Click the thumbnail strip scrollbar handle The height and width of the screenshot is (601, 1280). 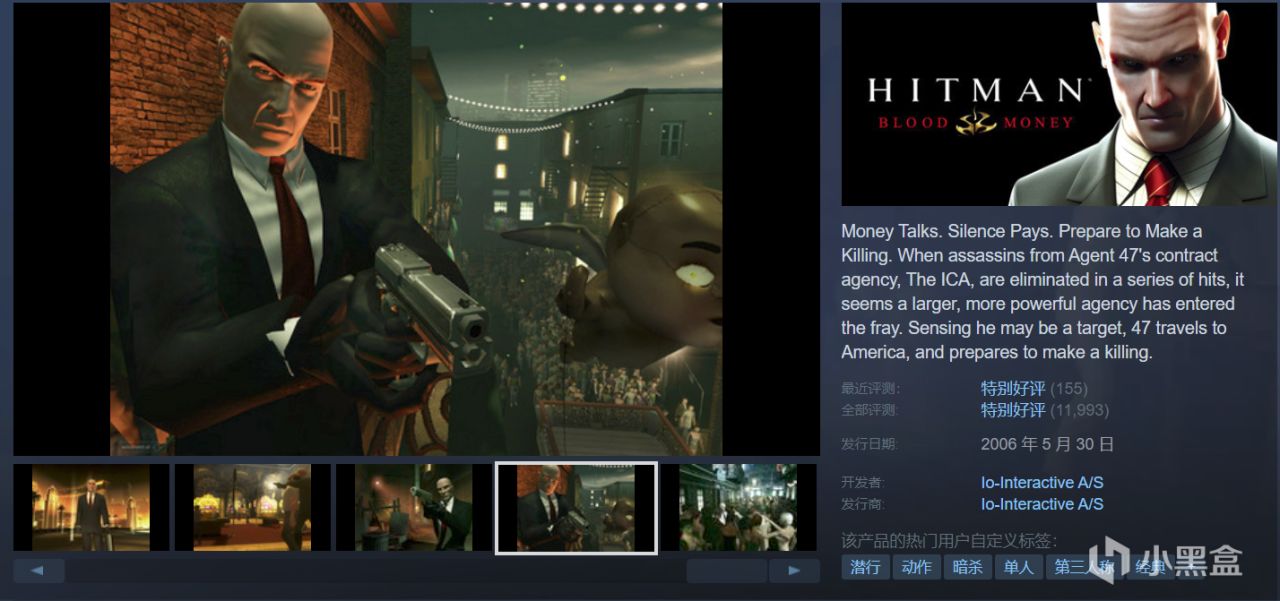pyautogui.click(x=726, y=571)
